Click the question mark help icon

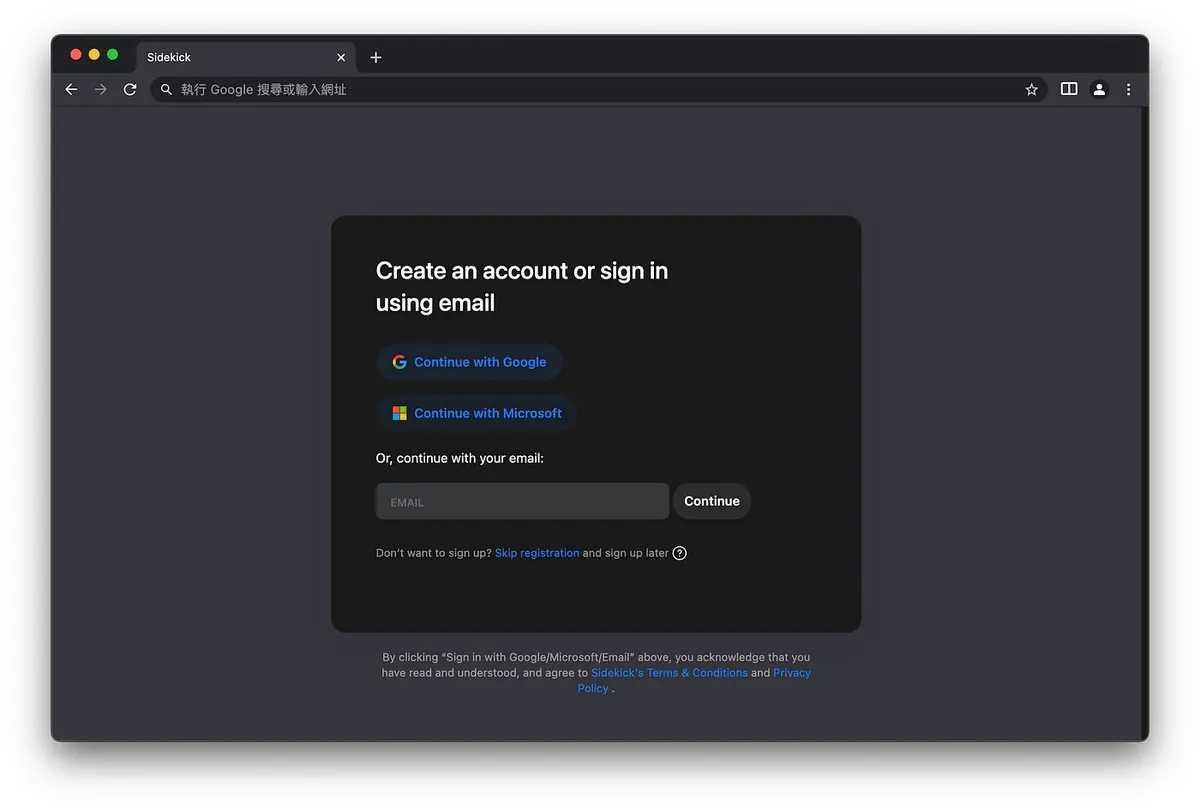(680, 553)
